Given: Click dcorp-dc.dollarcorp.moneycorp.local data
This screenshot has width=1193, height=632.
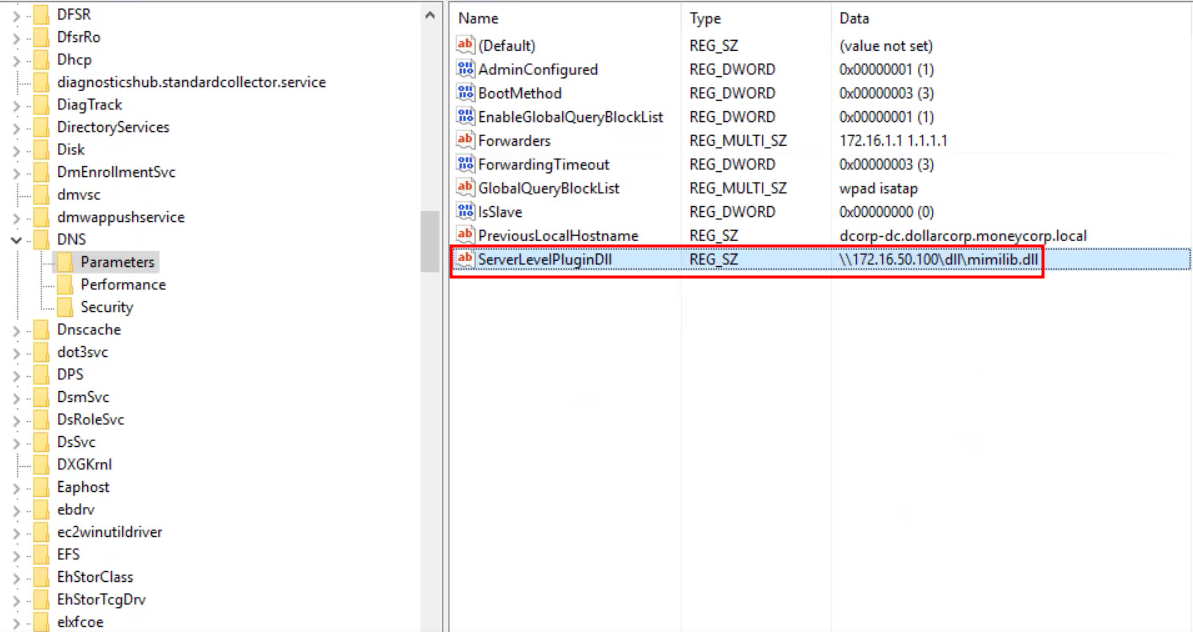Looking at the screenshot, I should (x=962, y=236).
